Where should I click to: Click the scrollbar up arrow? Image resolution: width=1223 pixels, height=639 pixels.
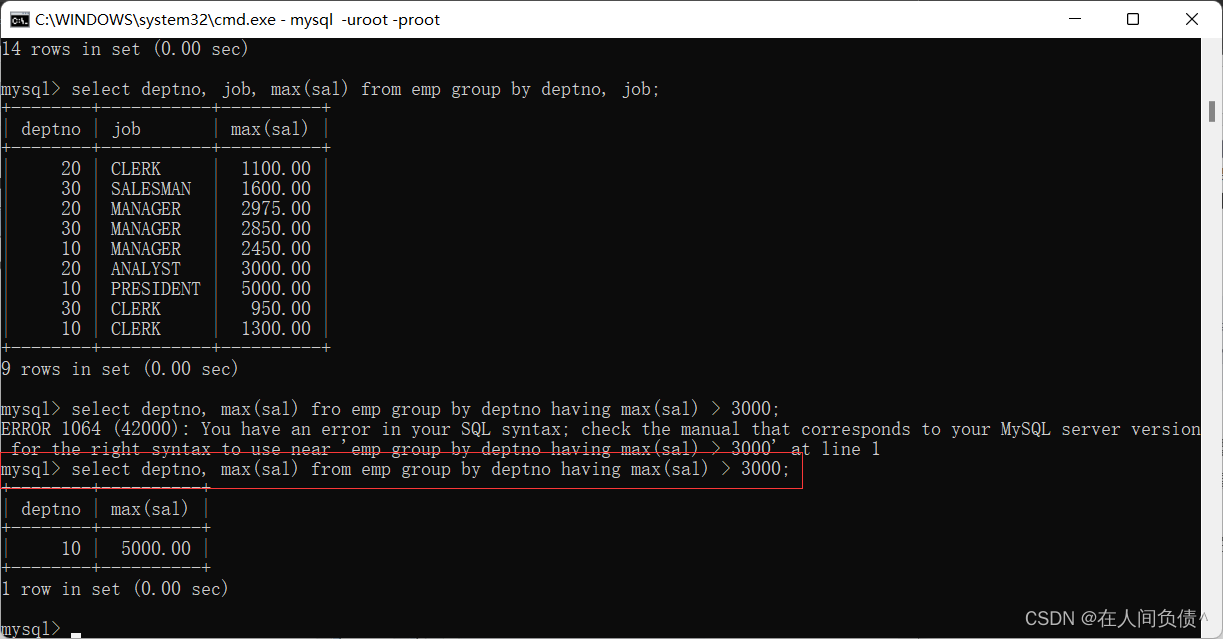coord(1211,47)
